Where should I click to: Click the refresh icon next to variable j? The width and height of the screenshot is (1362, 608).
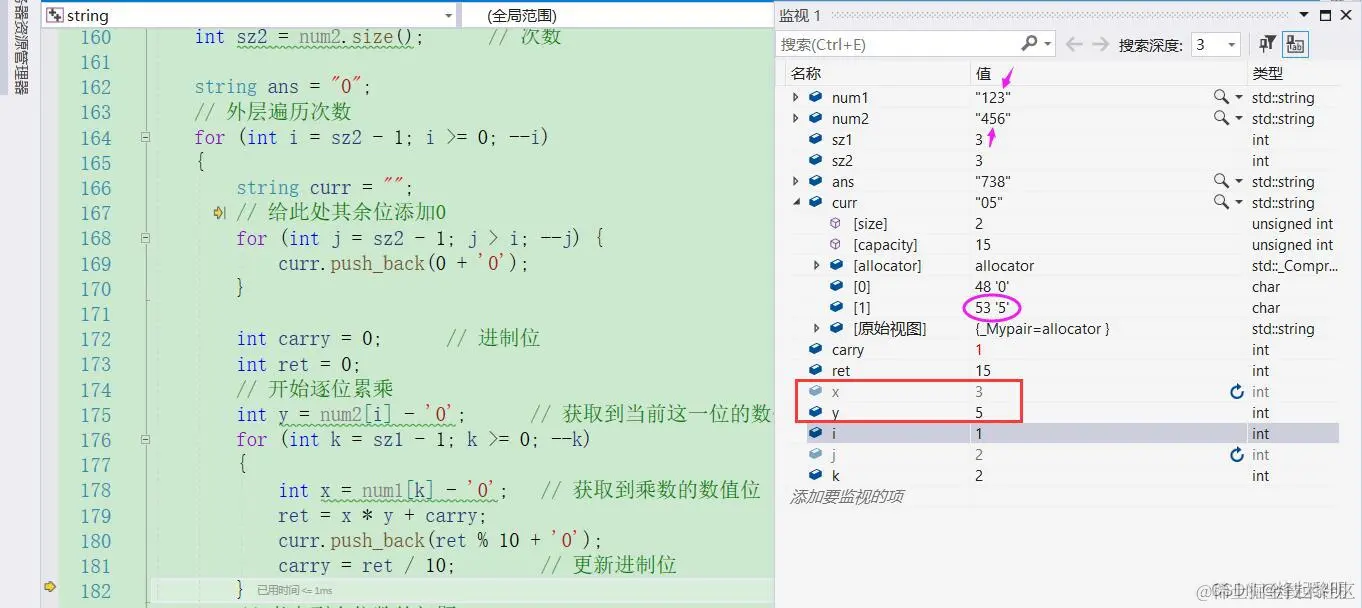[1238, 454]
